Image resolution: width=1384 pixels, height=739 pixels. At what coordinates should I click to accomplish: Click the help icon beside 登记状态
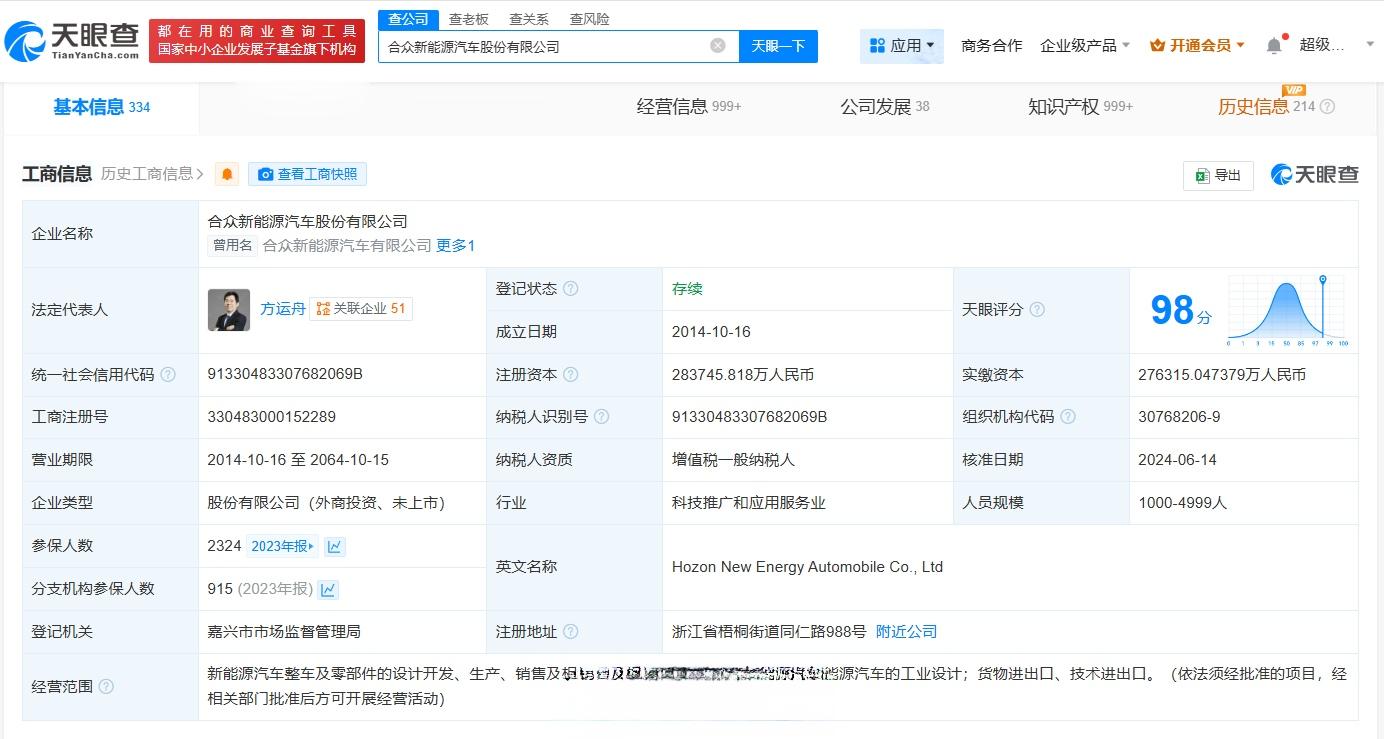[570, 289]
